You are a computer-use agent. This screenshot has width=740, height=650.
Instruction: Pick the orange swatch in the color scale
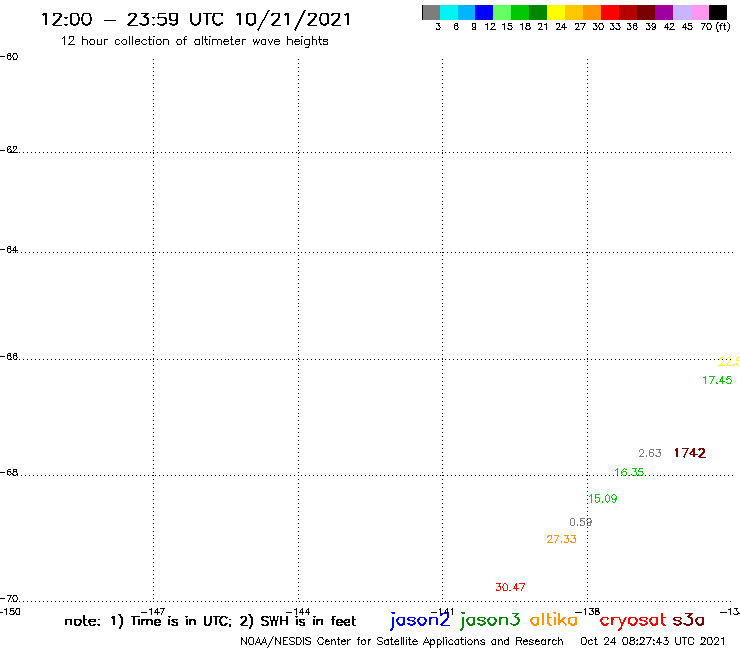[x=592, y=12]
